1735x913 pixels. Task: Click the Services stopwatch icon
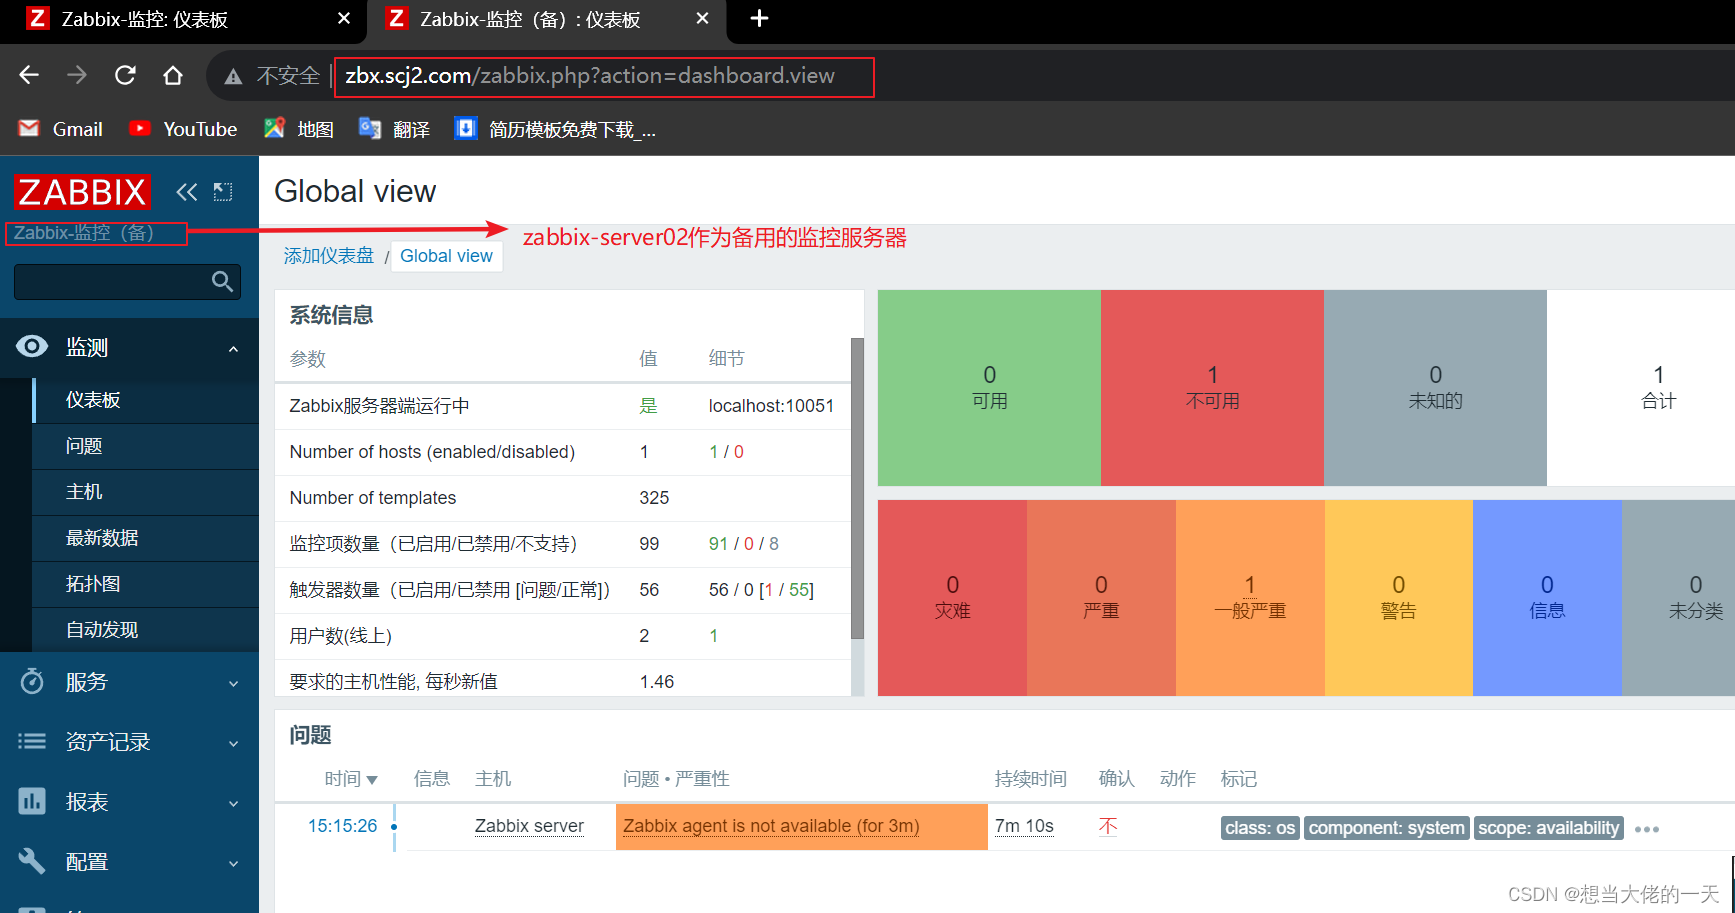click(x=32, y=681)
